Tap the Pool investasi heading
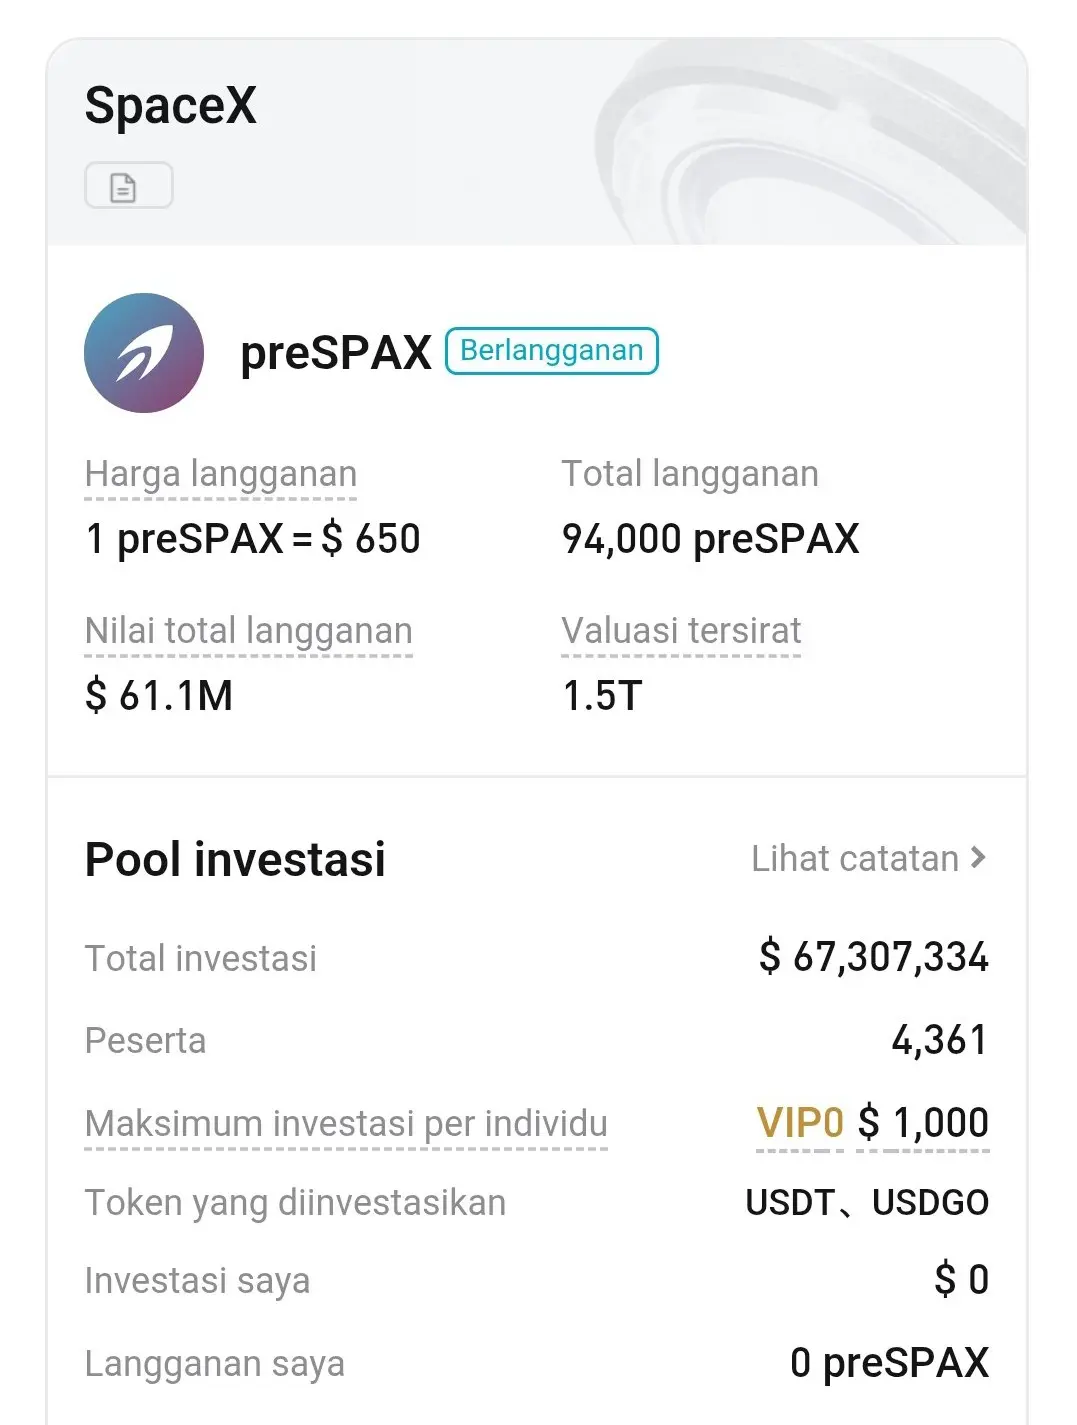The height and width of the screenshot is (1425, 1077). point(235,859)
